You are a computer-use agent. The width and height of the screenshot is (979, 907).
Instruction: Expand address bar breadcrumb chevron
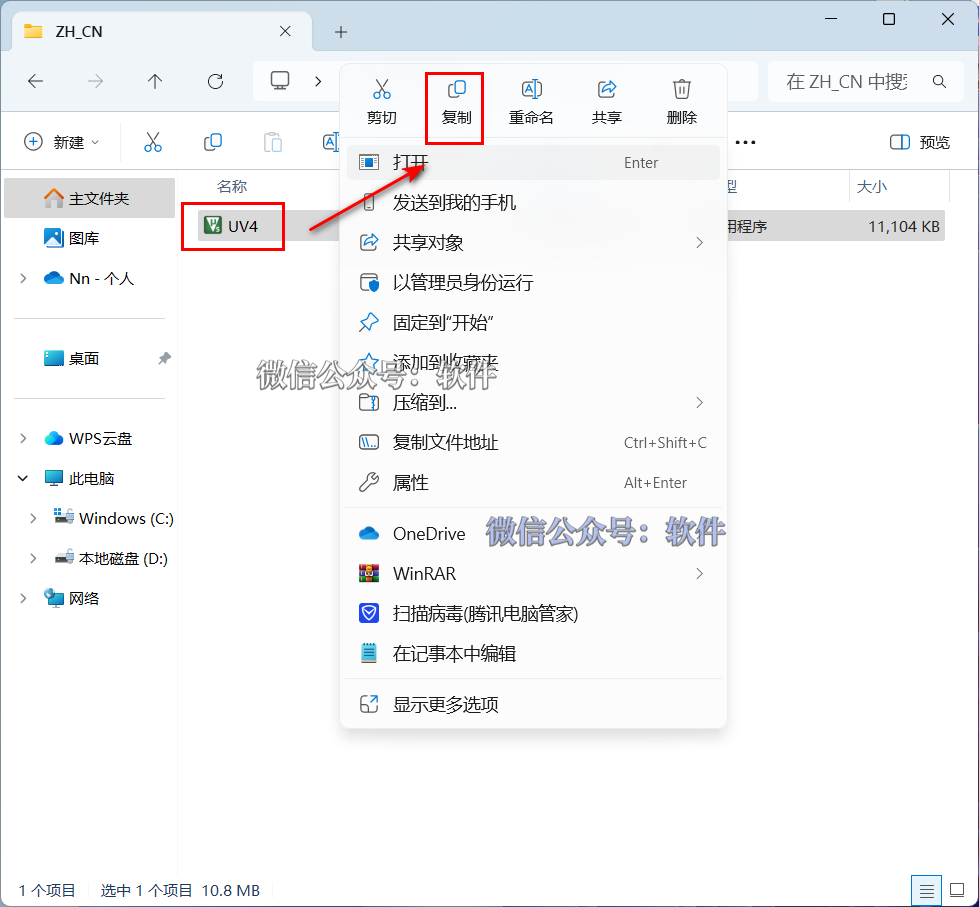coord(318,81)
